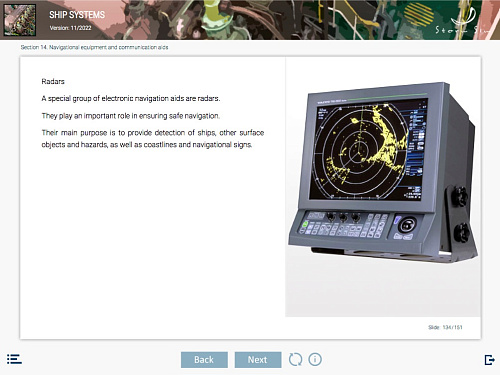The height and width of the screenshot is (375, 500).
Task: Click the logo in header right
Action: coord(462,21)
